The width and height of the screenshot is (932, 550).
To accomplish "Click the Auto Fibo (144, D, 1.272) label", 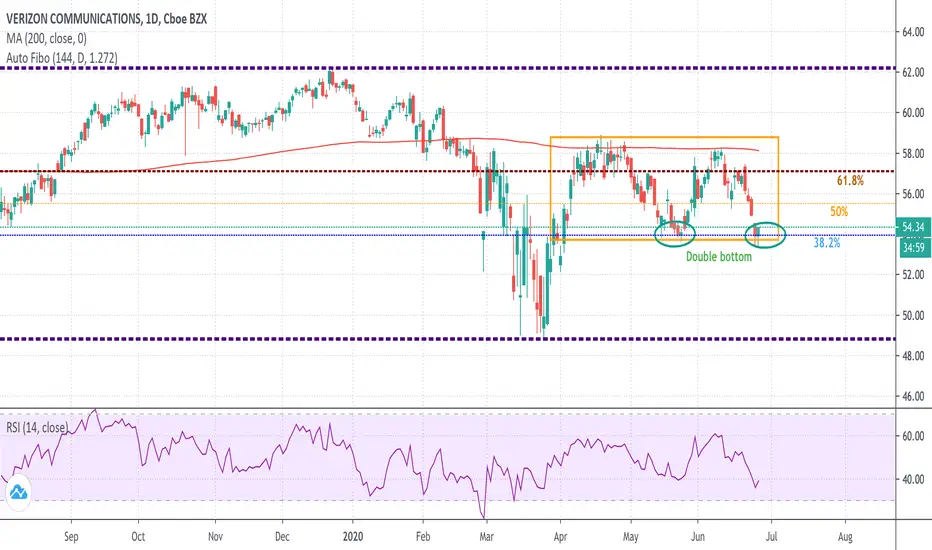I will 62,58.
